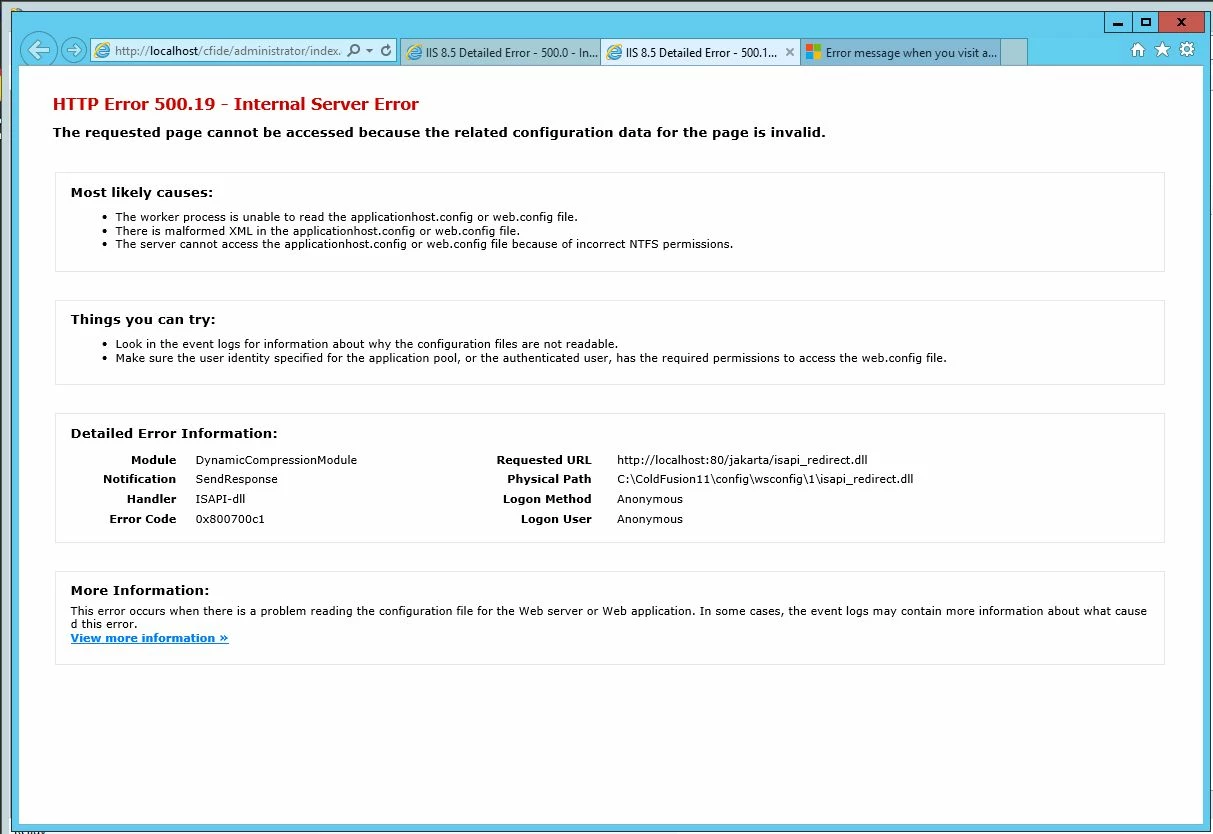Click the search magnifier in address bar
The image size is (1213, 834).
[x=353, y=51]
